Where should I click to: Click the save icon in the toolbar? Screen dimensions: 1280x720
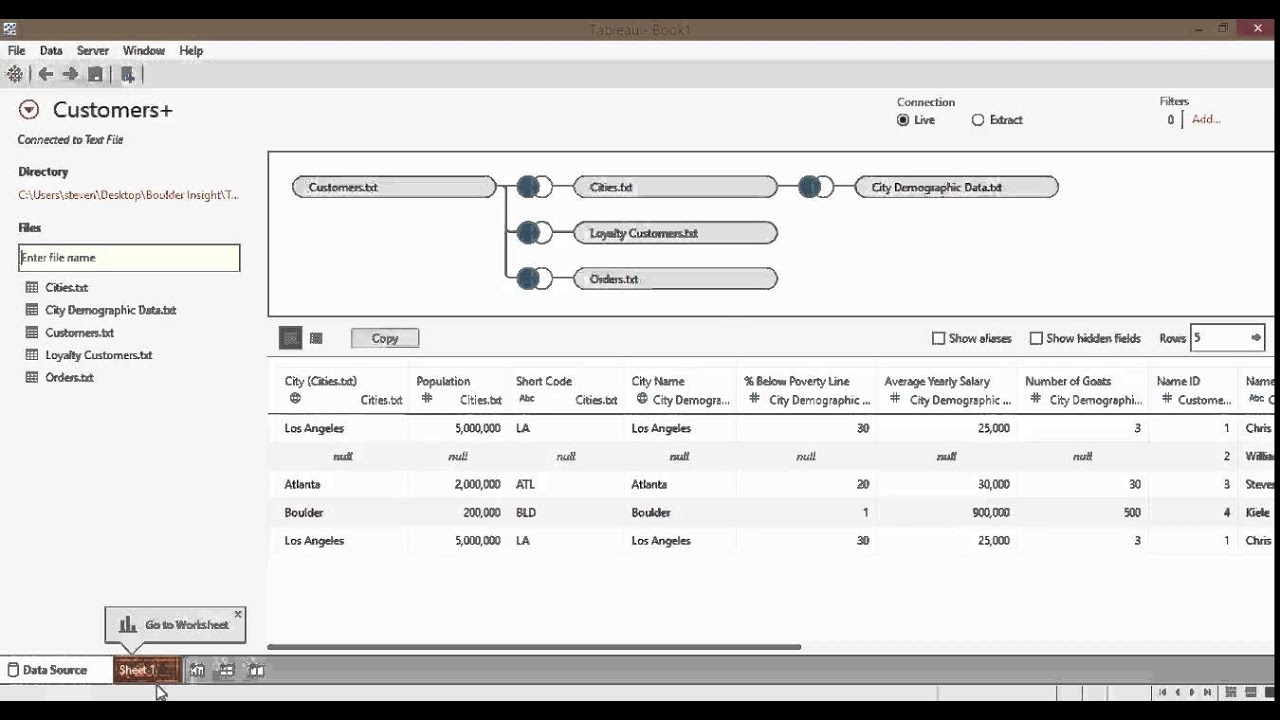point(95,74)
